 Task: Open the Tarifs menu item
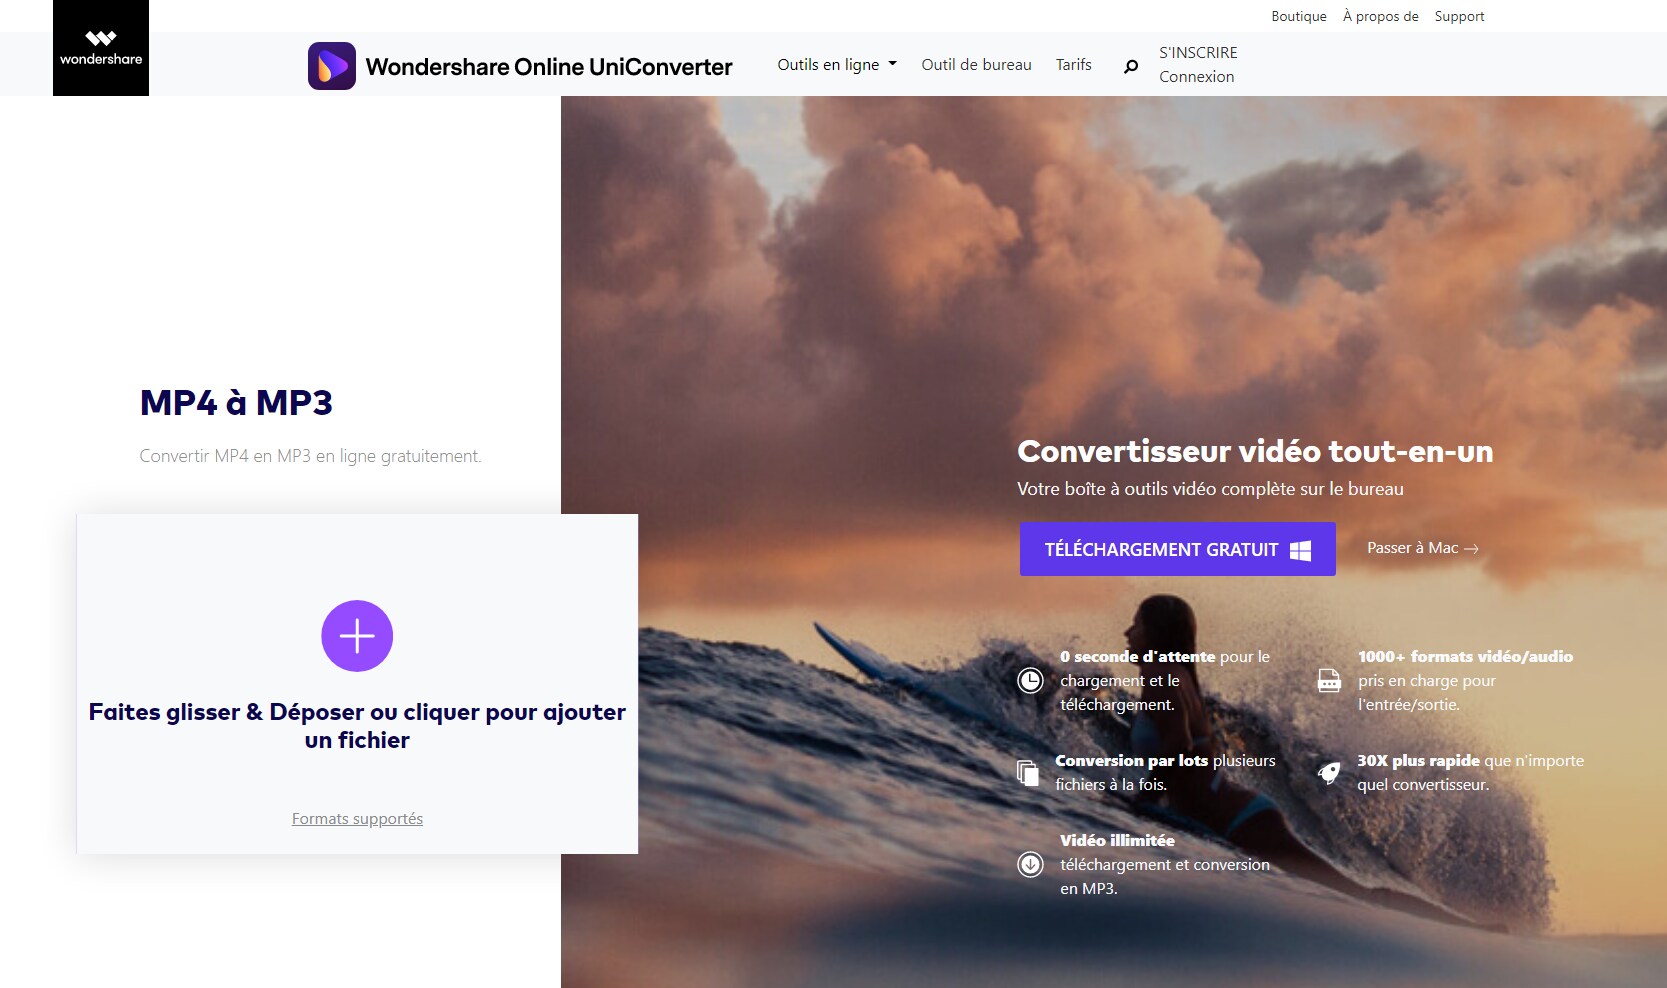[x=1074, y=64]
